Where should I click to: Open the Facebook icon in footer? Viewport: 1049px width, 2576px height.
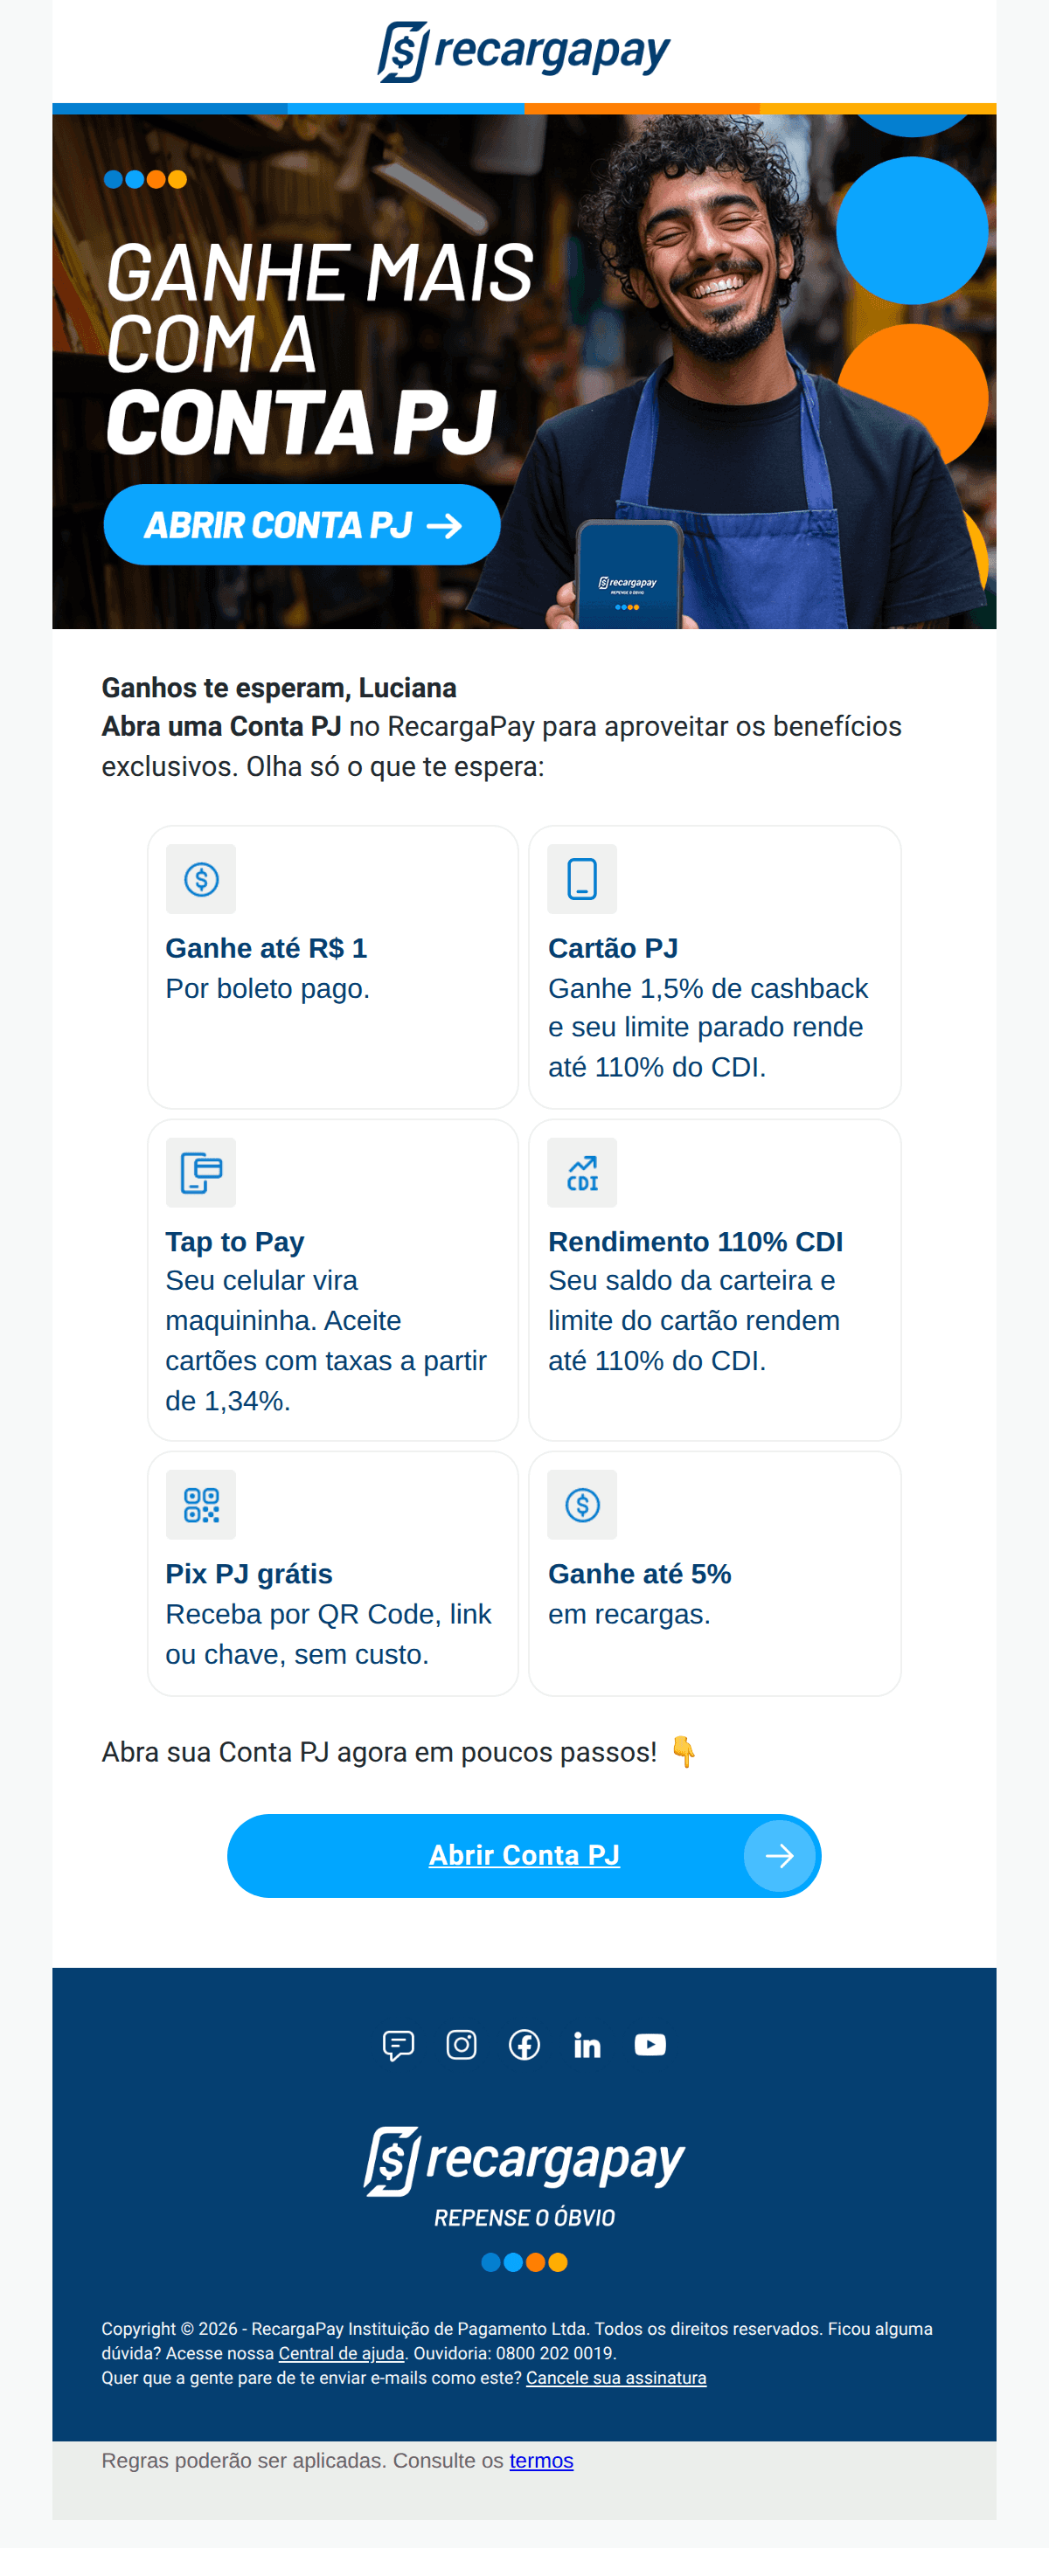click(x=524, y=2045)
